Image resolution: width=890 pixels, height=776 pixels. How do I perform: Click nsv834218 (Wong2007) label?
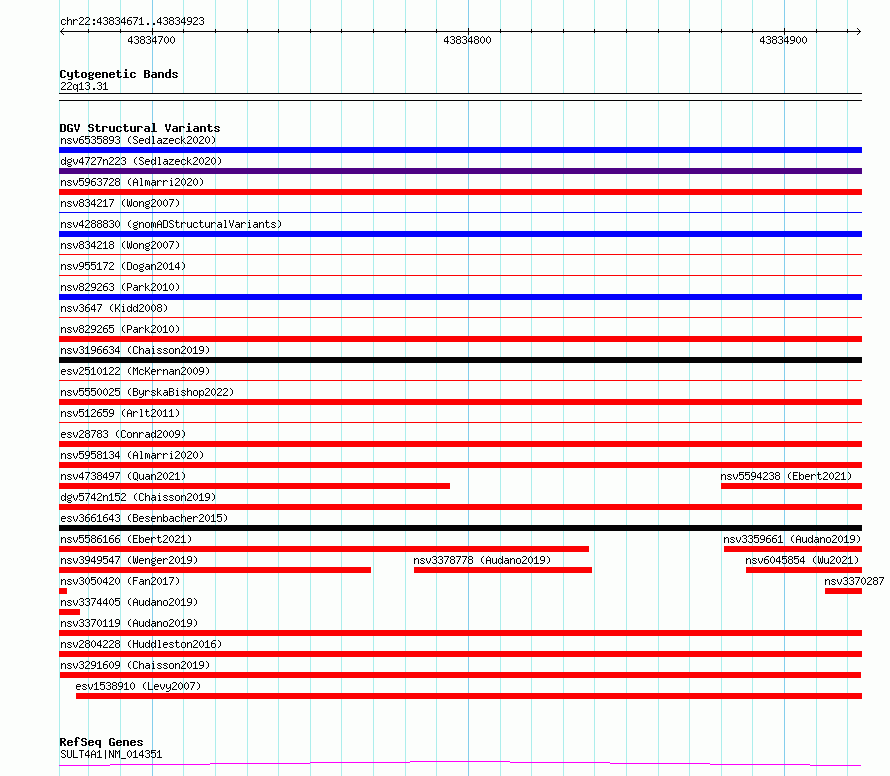coord(120,245)
